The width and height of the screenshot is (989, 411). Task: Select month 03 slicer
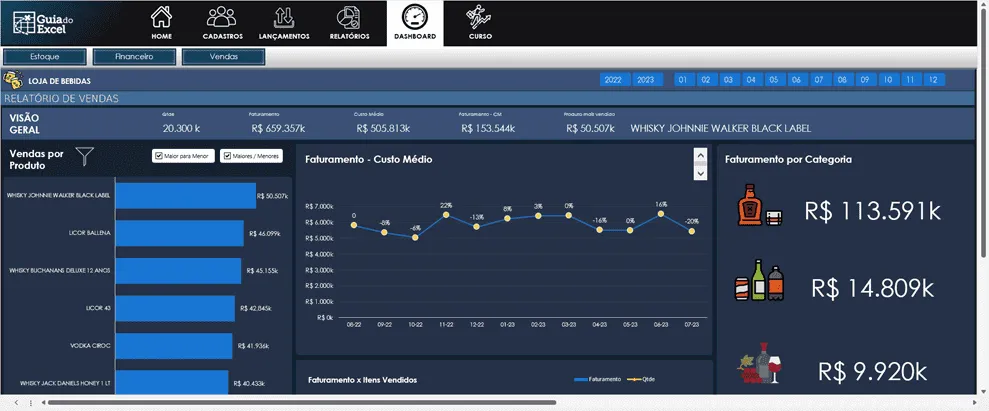[x=728, y=80]
